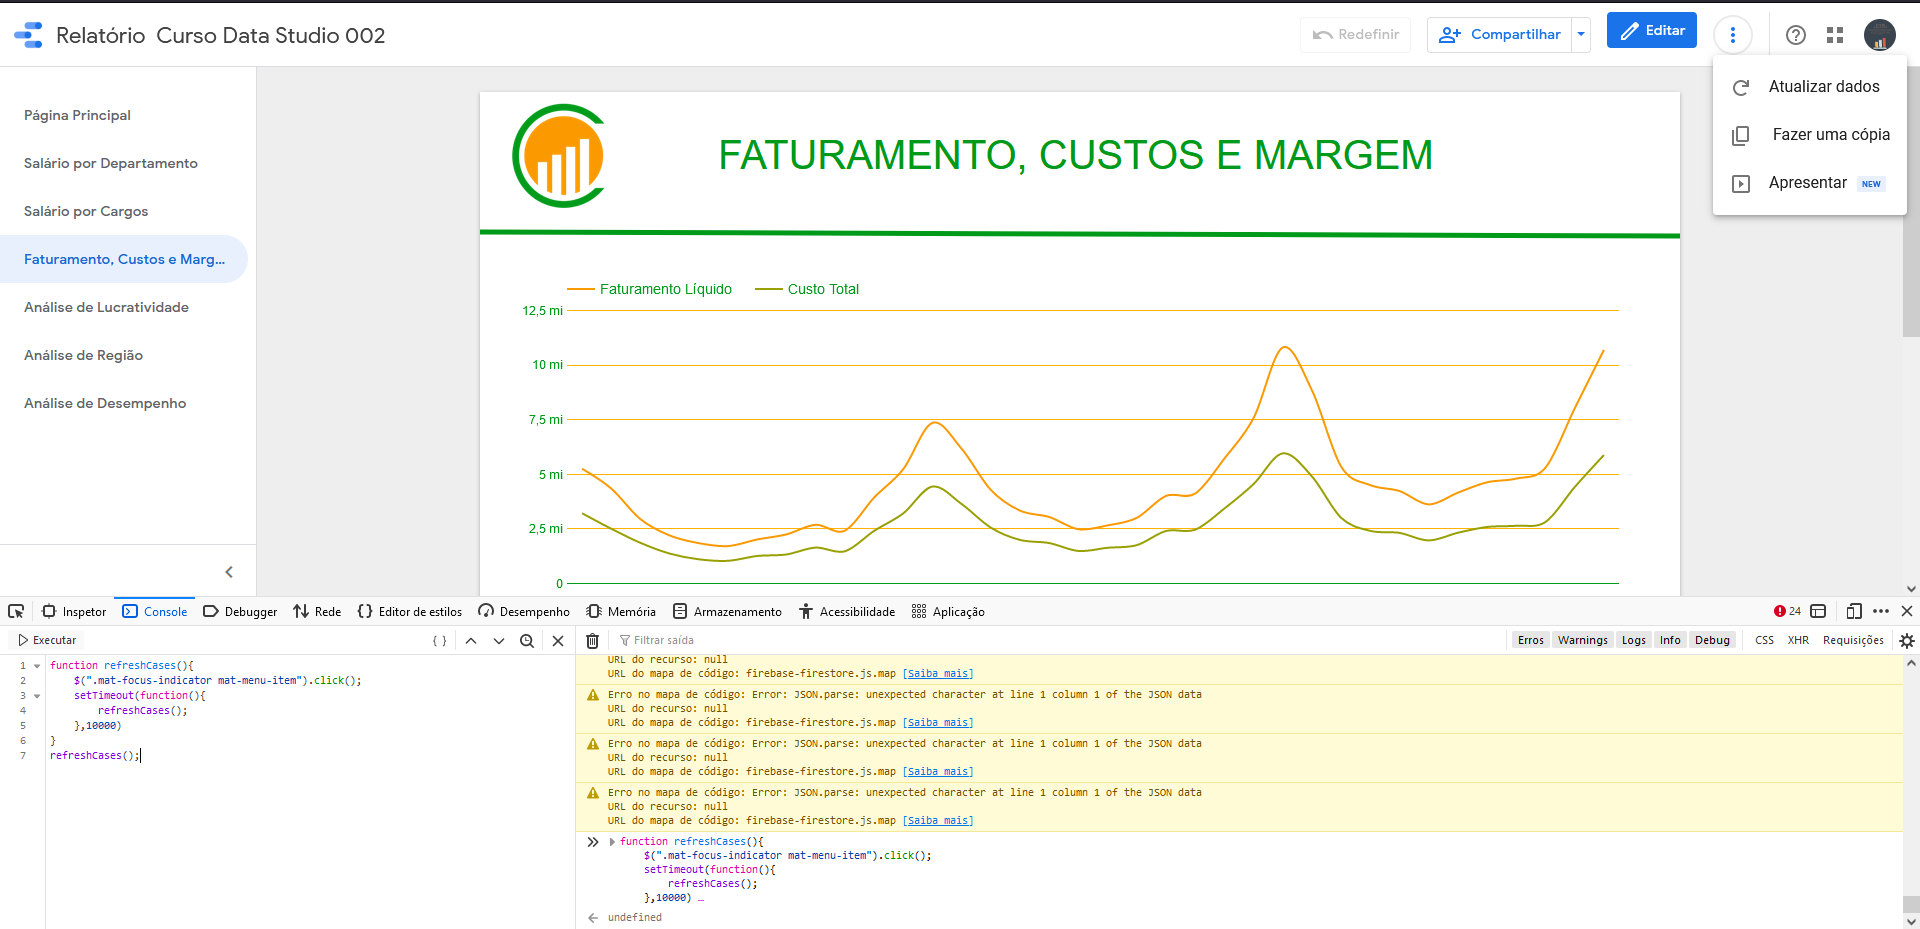
Task: Toggle Faturamento Líquido legend series
Action: pos(650,289)
